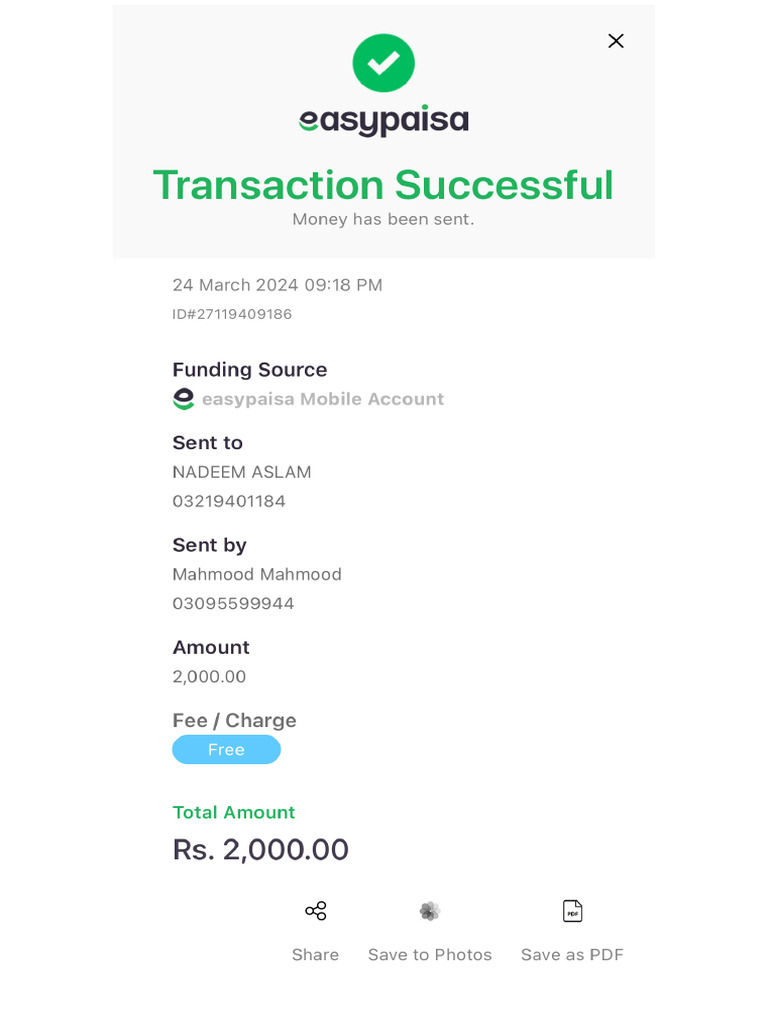Image resolution: width=768 pixels, height=1024 pixels.
Task: Close the transaction receipt with X
Action: tap(616, 41)
